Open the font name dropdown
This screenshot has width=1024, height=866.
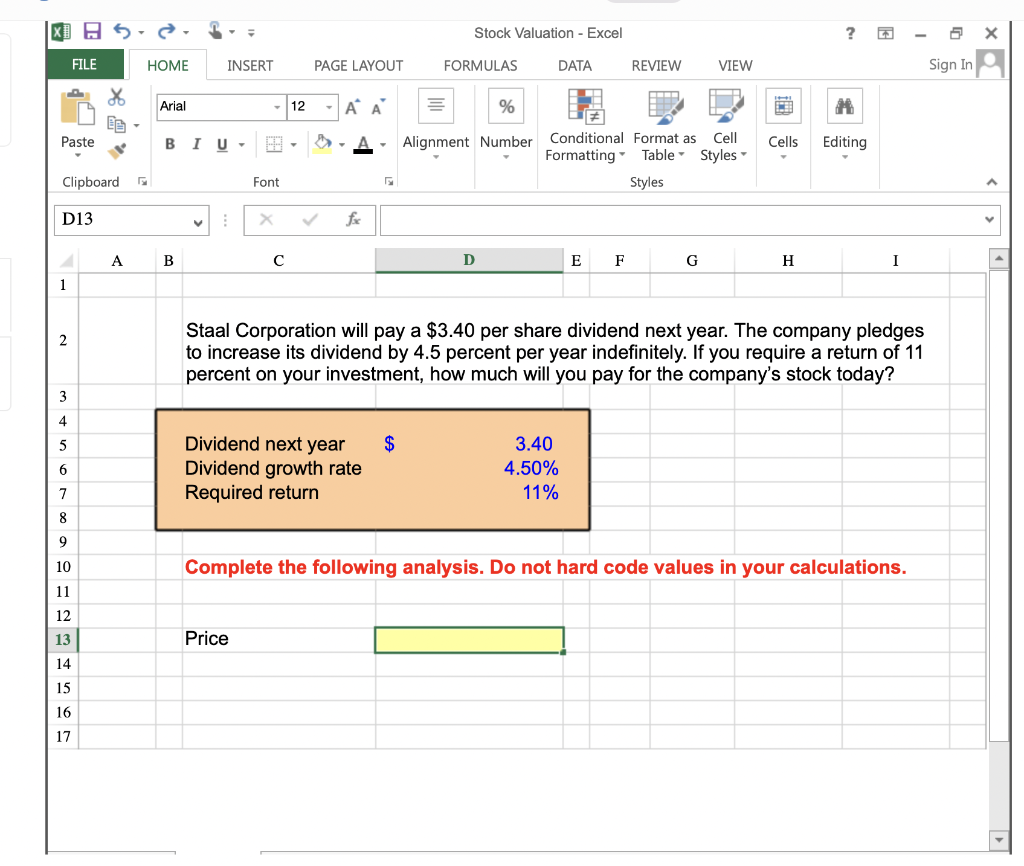[x=277, y=107]
